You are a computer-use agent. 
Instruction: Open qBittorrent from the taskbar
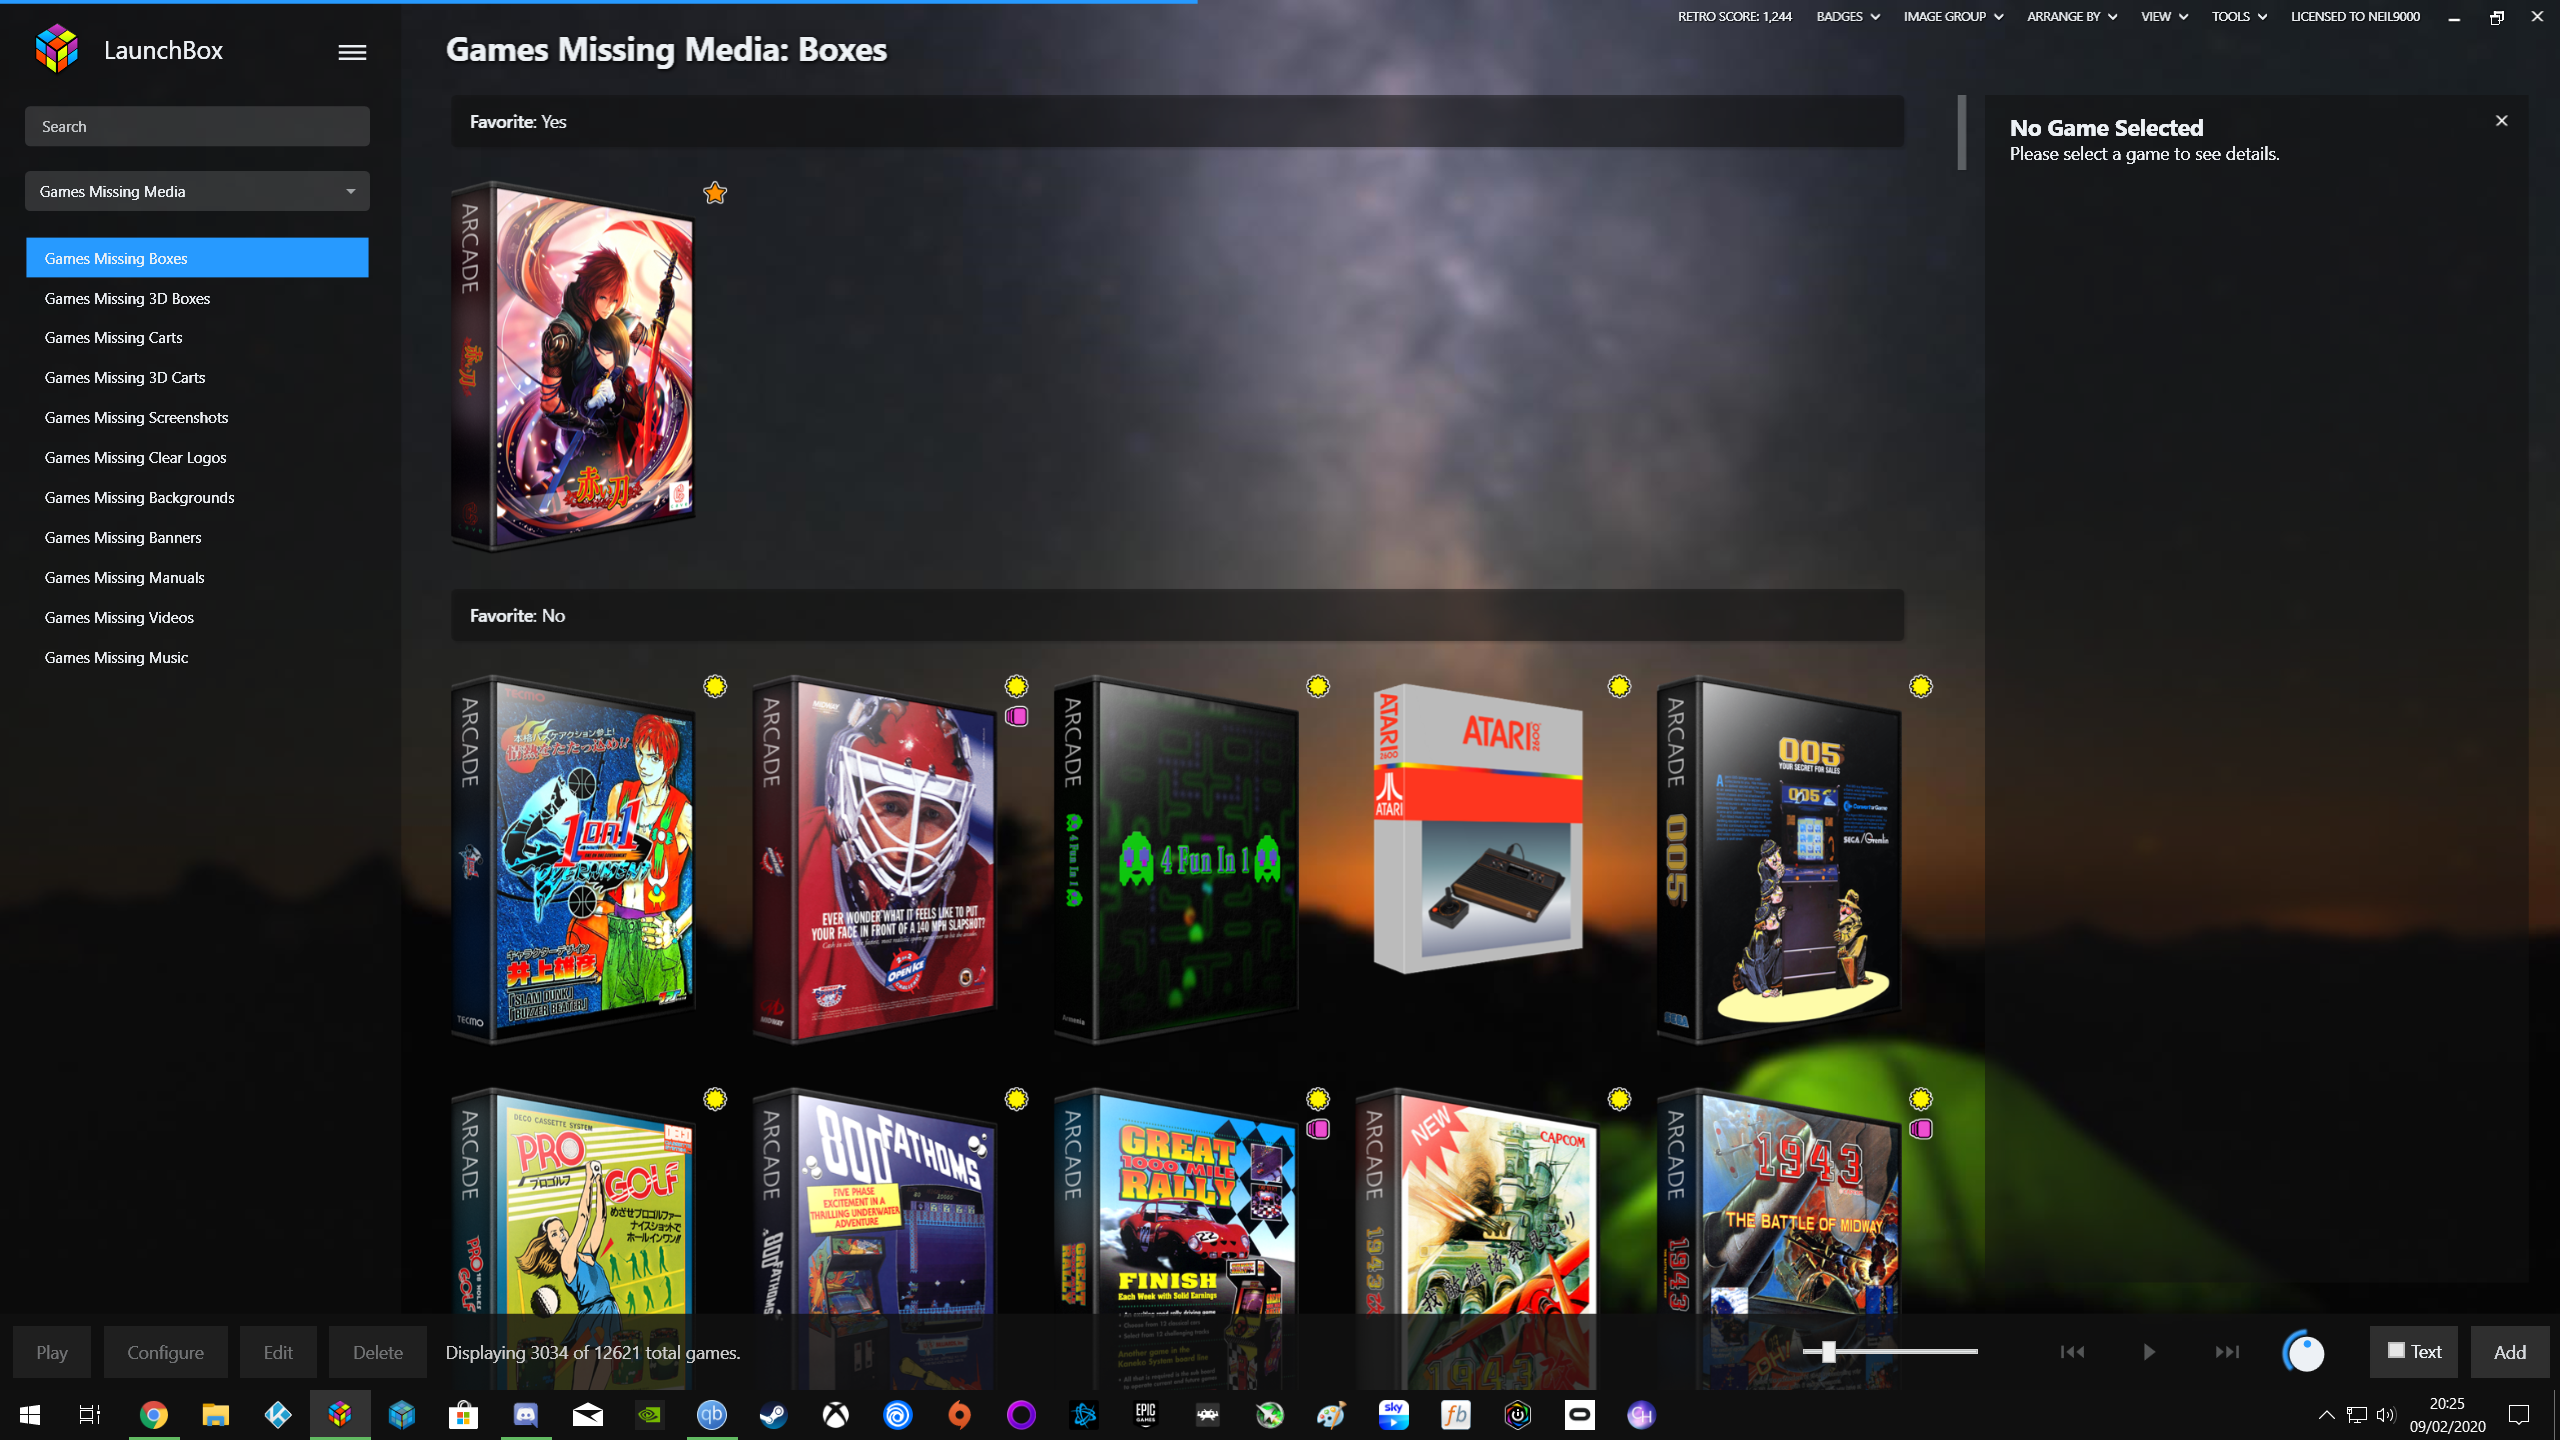pyautogui.click(x=711, y=1415)
